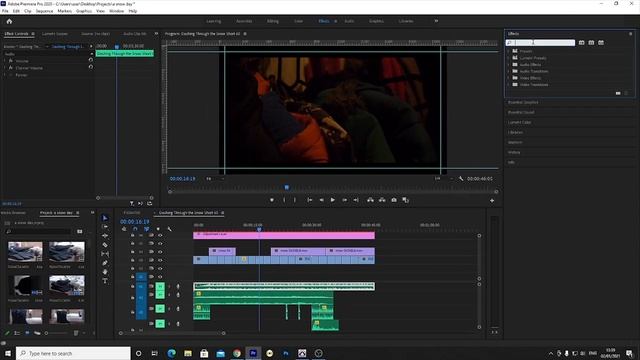Switch to the Color workspace tab
The width and height of the screenshot is (640, 360).
(x=298, y=21)
